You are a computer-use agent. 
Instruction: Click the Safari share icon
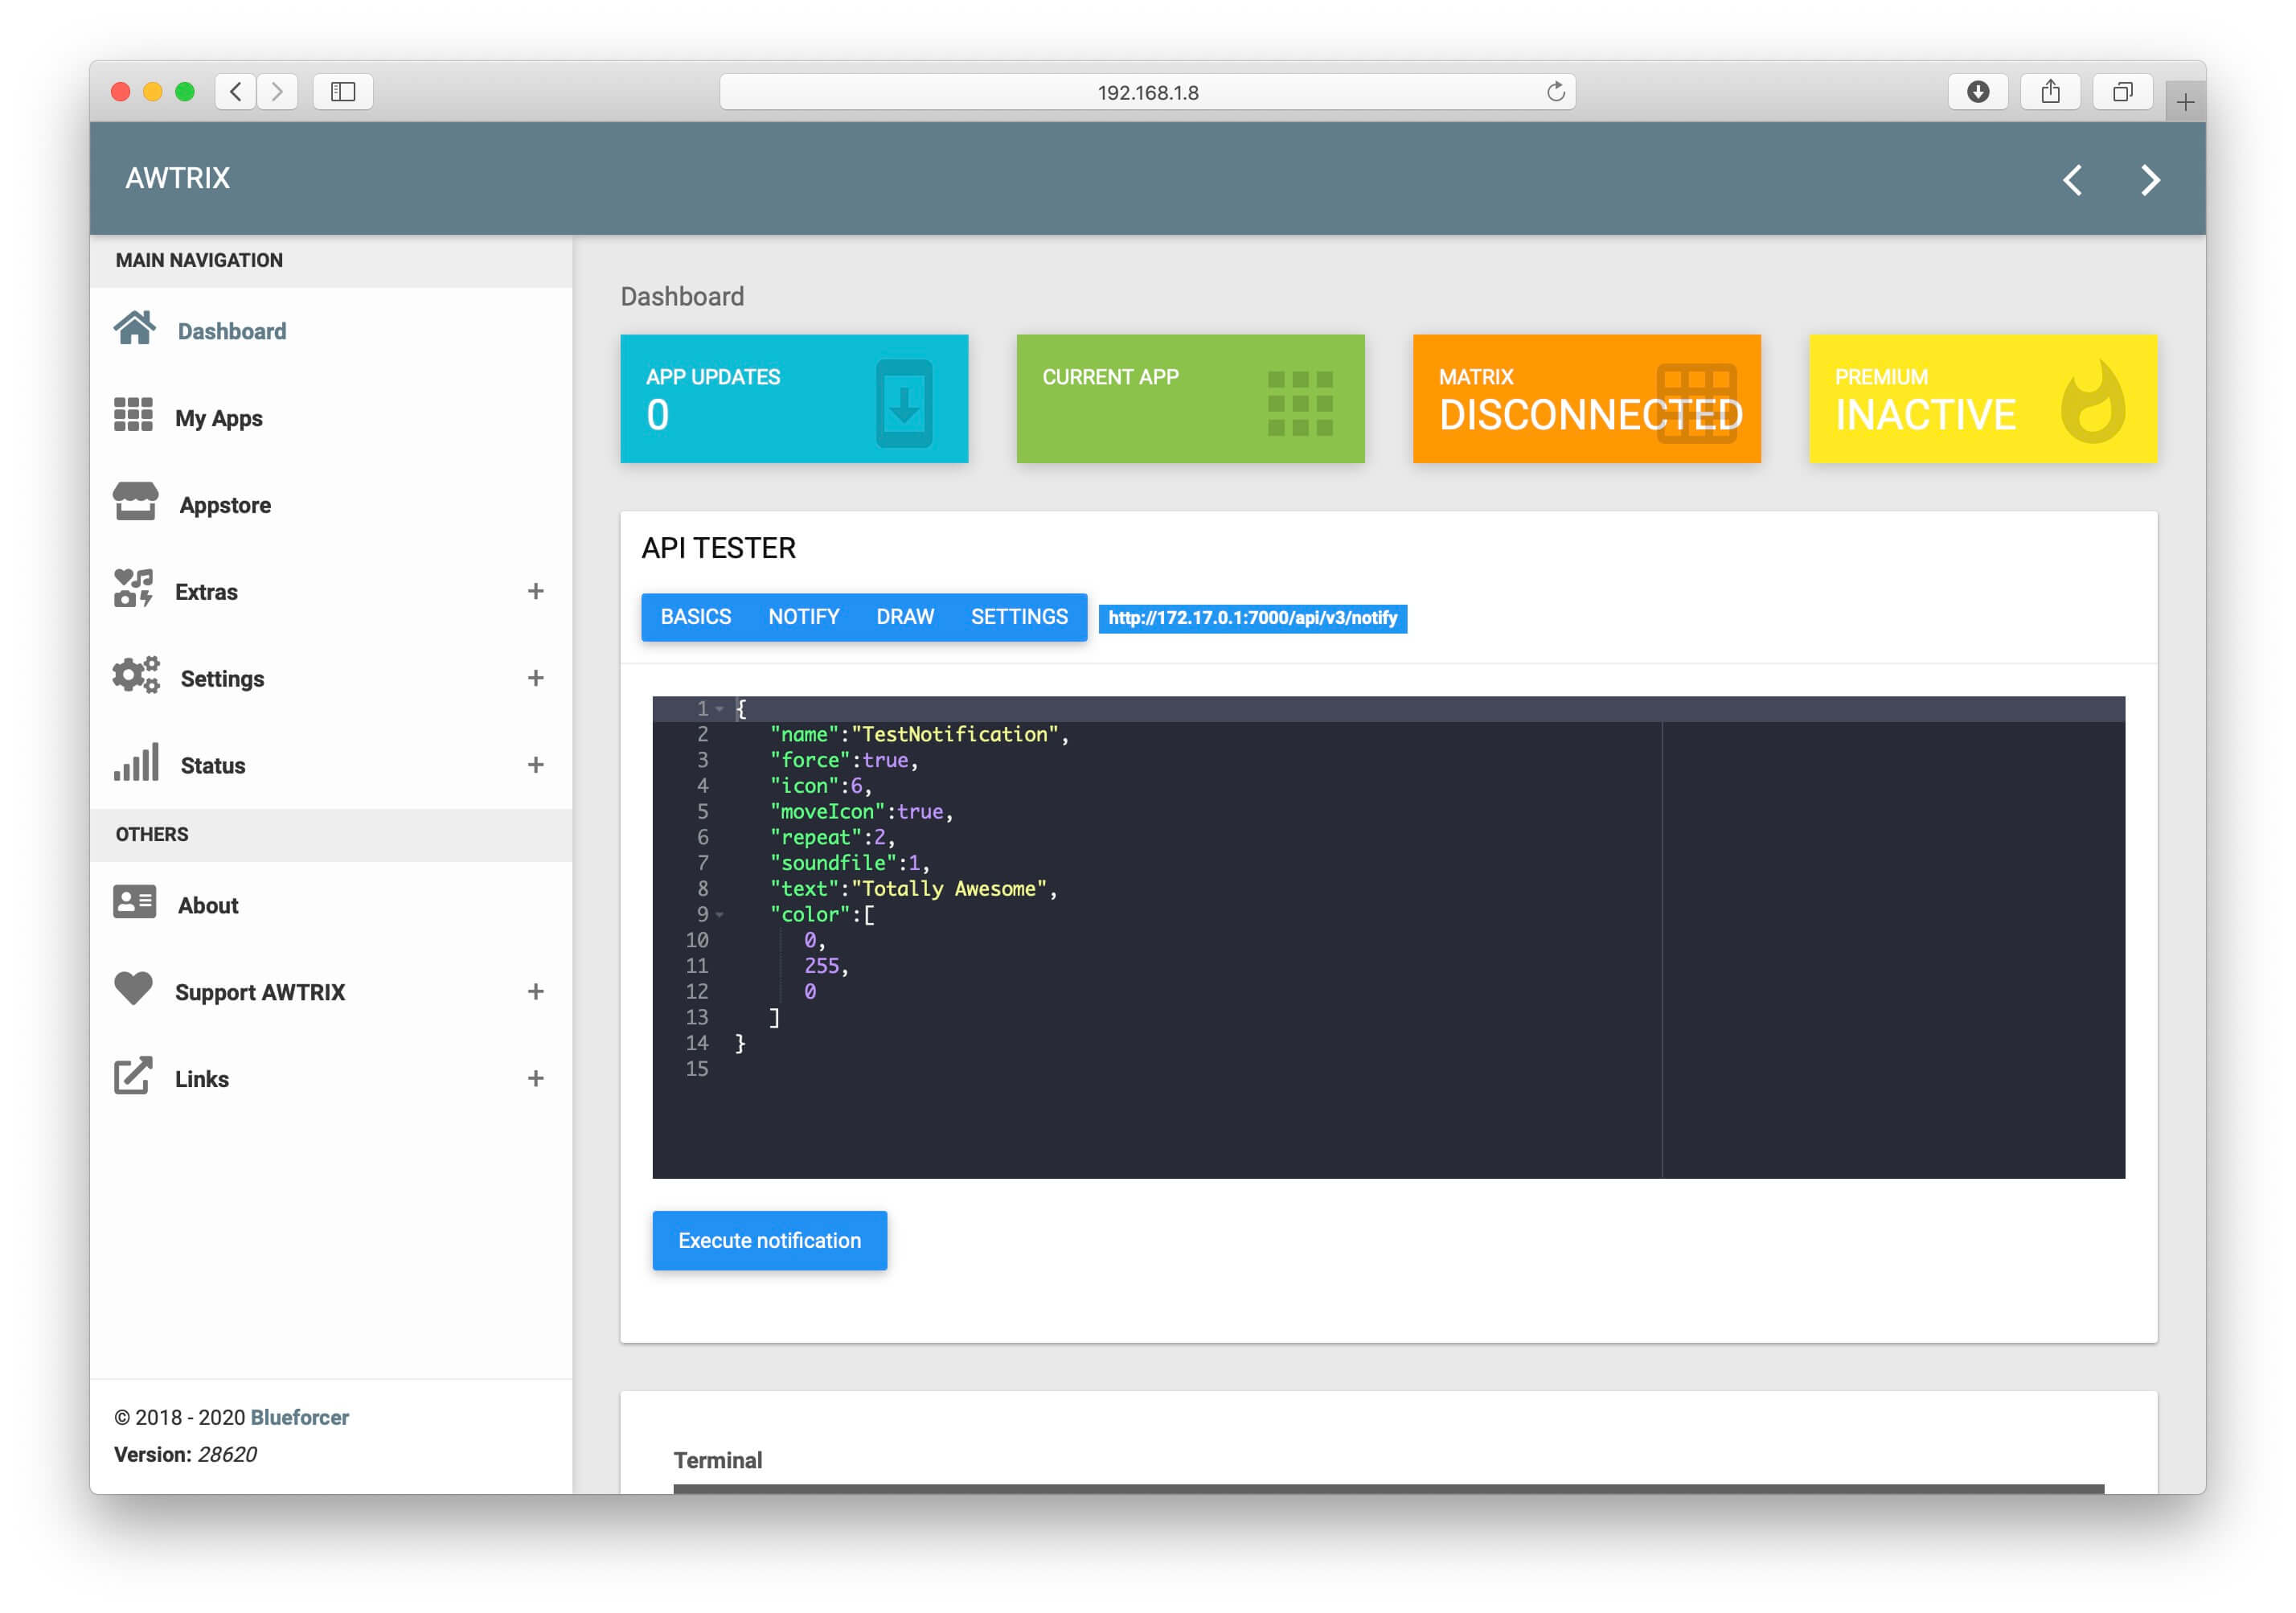2049,92
